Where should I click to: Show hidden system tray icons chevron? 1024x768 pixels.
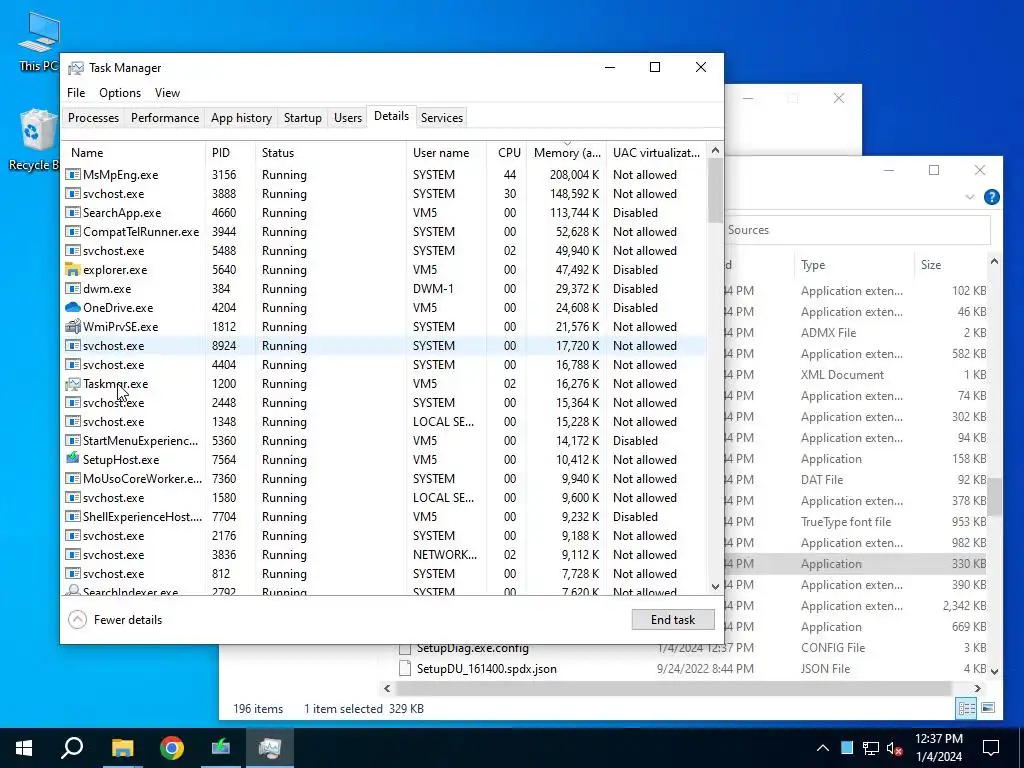[823, 748]
